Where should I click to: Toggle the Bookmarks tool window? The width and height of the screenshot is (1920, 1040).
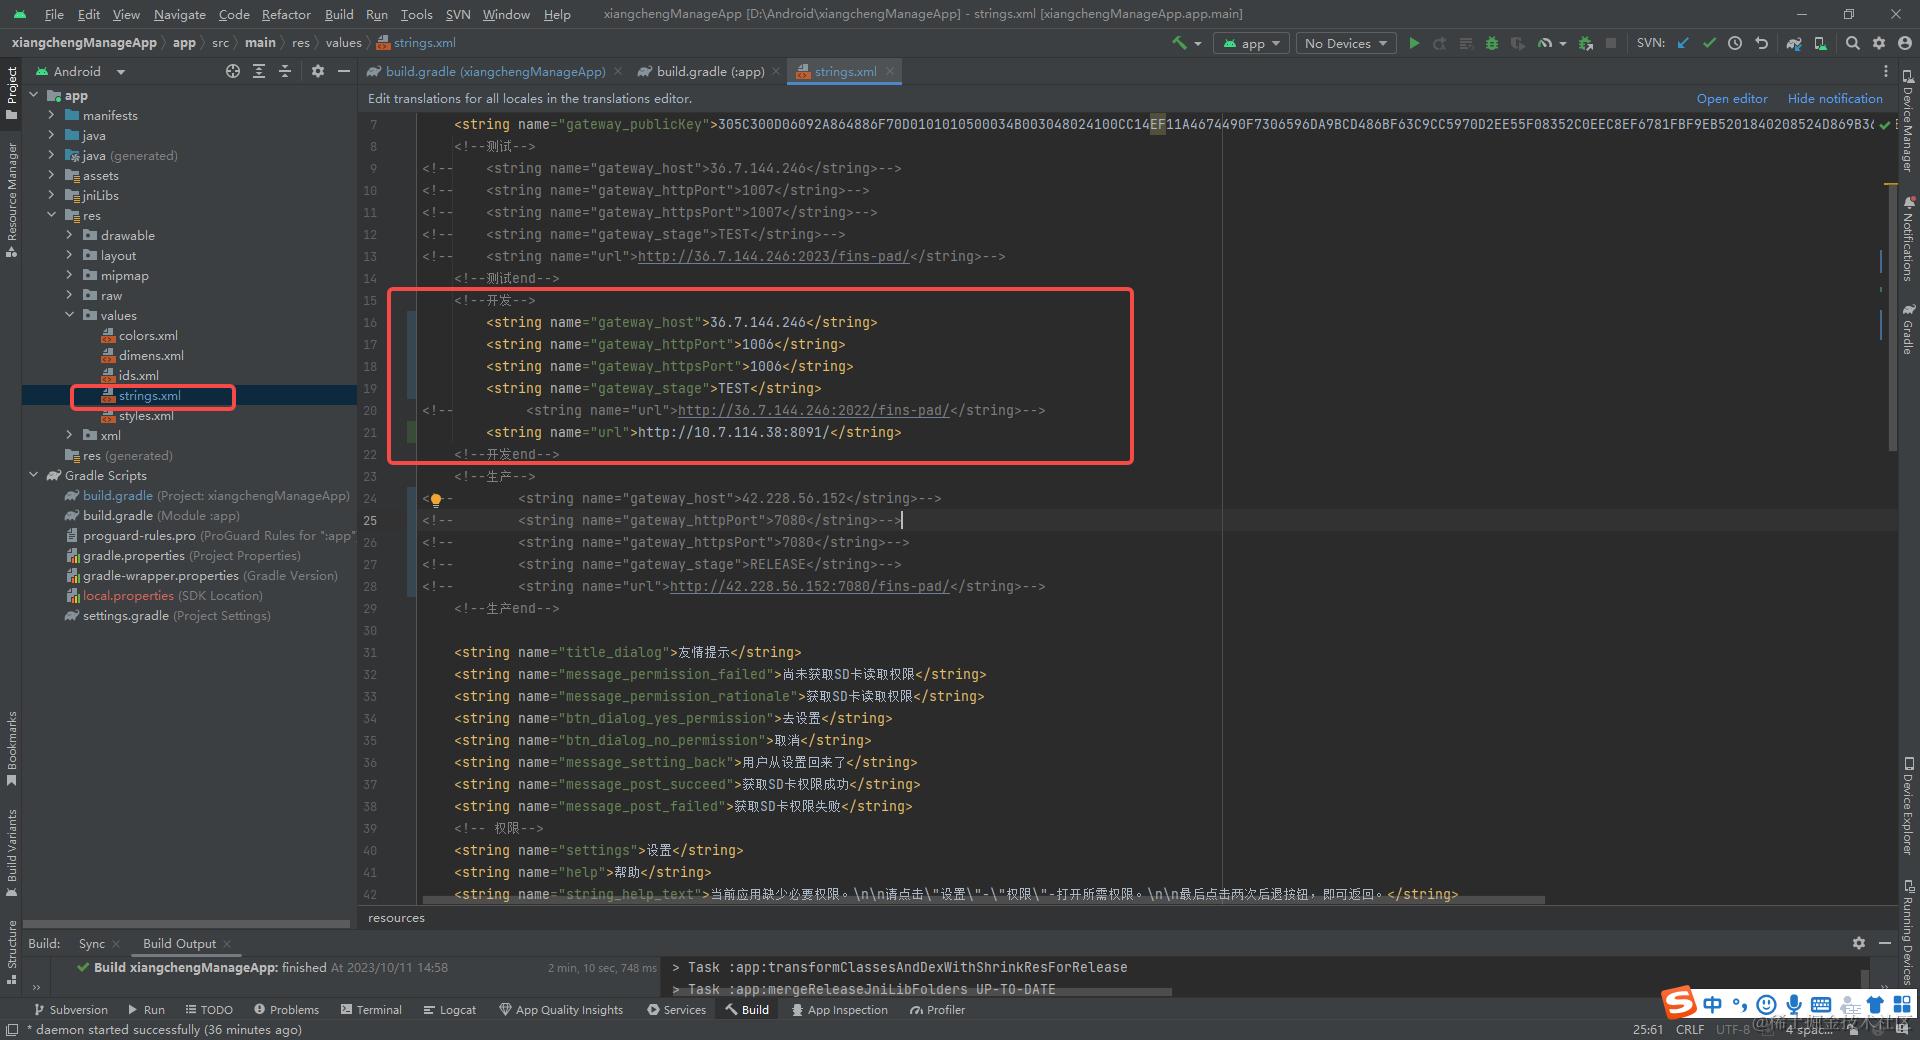(x=11, y=748)
